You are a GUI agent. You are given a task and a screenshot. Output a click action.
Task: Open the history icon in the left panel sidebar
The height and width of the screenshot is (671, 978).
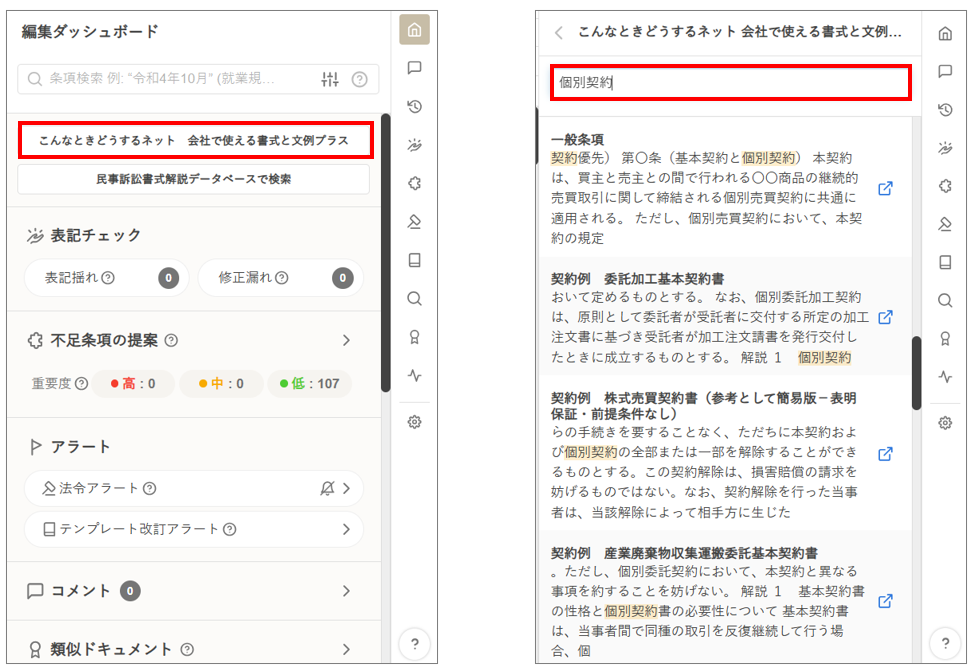point(414,106)
